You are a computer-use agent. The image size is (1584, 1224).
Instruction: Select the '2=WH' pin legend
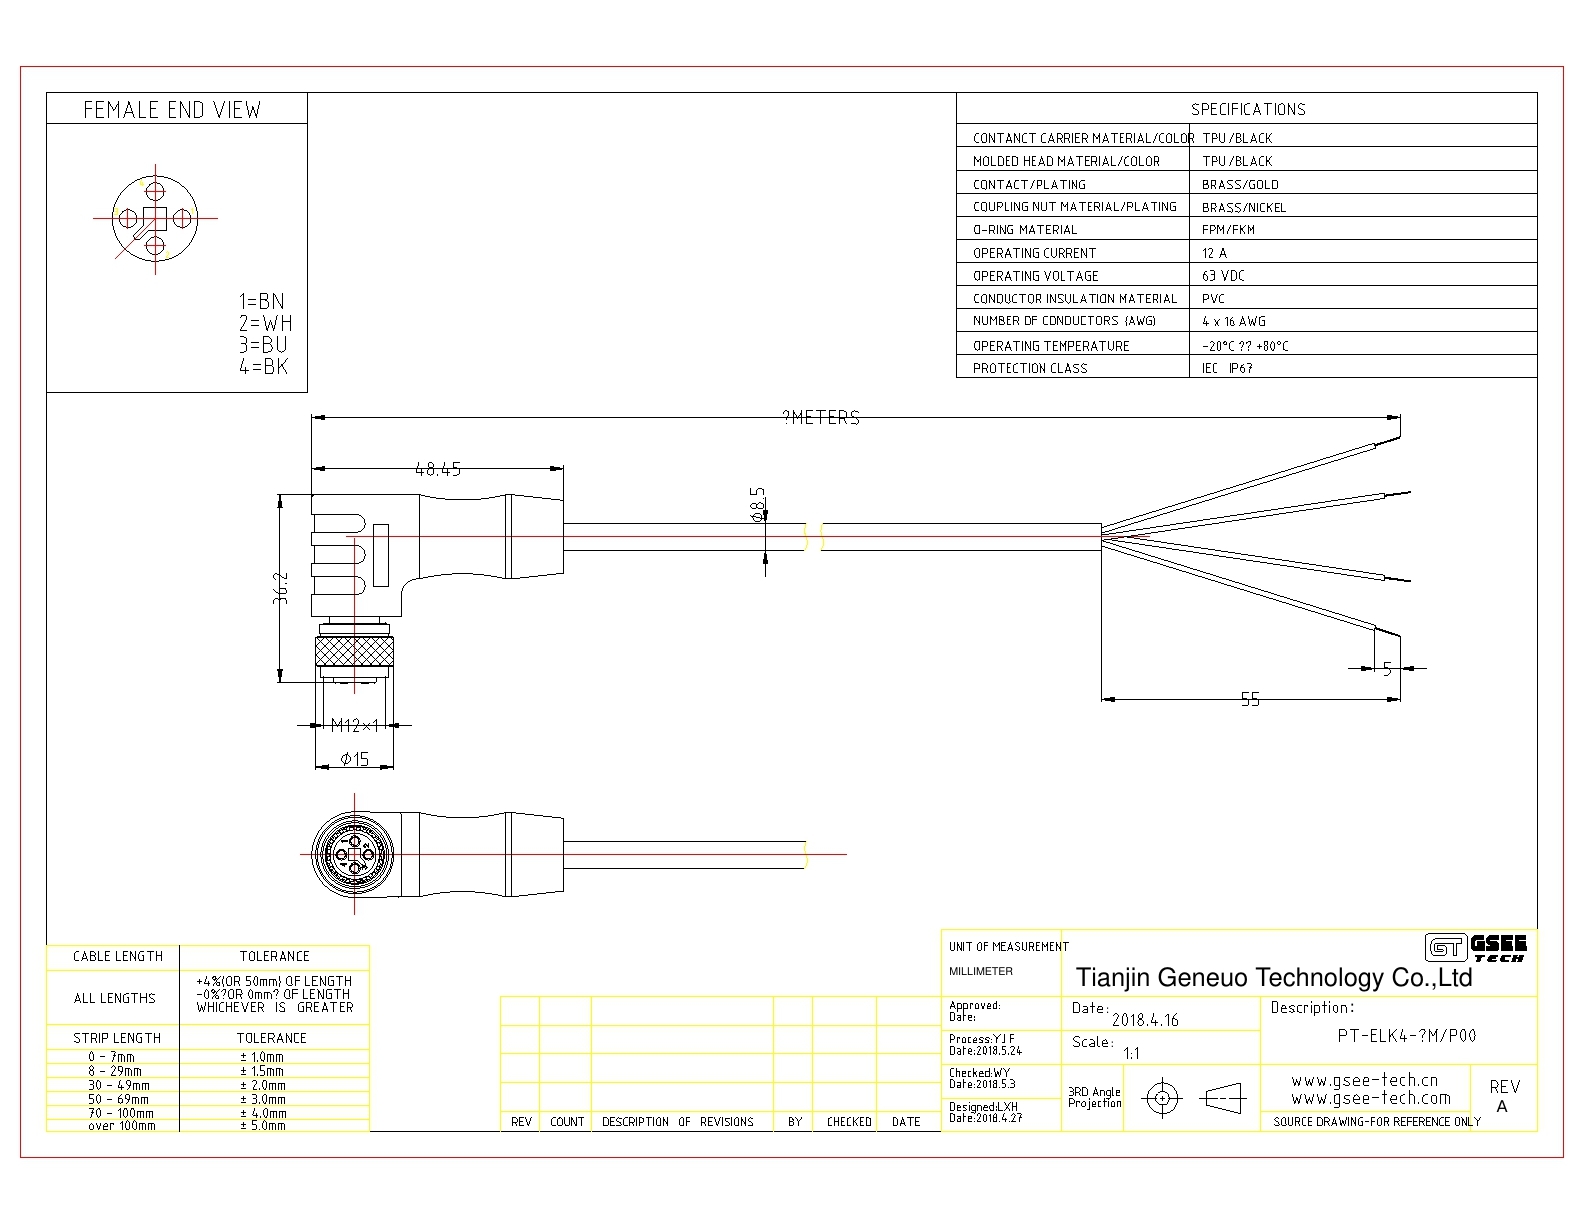(x=265, y=323)
